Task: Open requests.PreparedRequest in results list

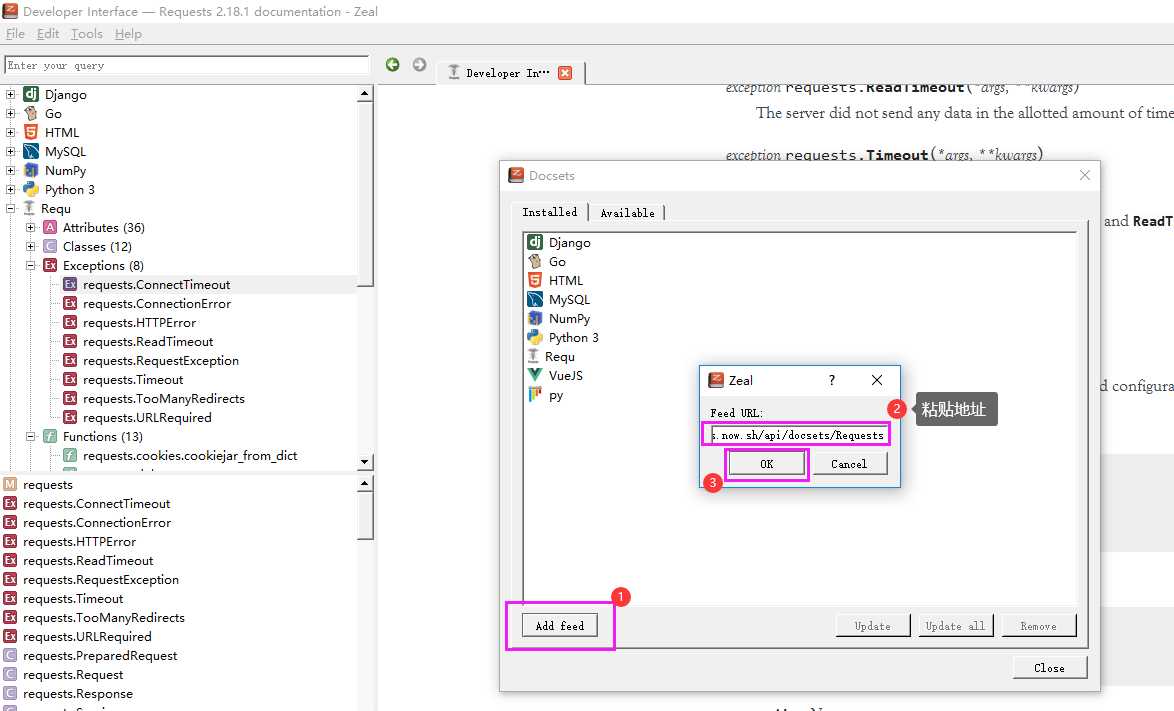Action: [100, 656]
